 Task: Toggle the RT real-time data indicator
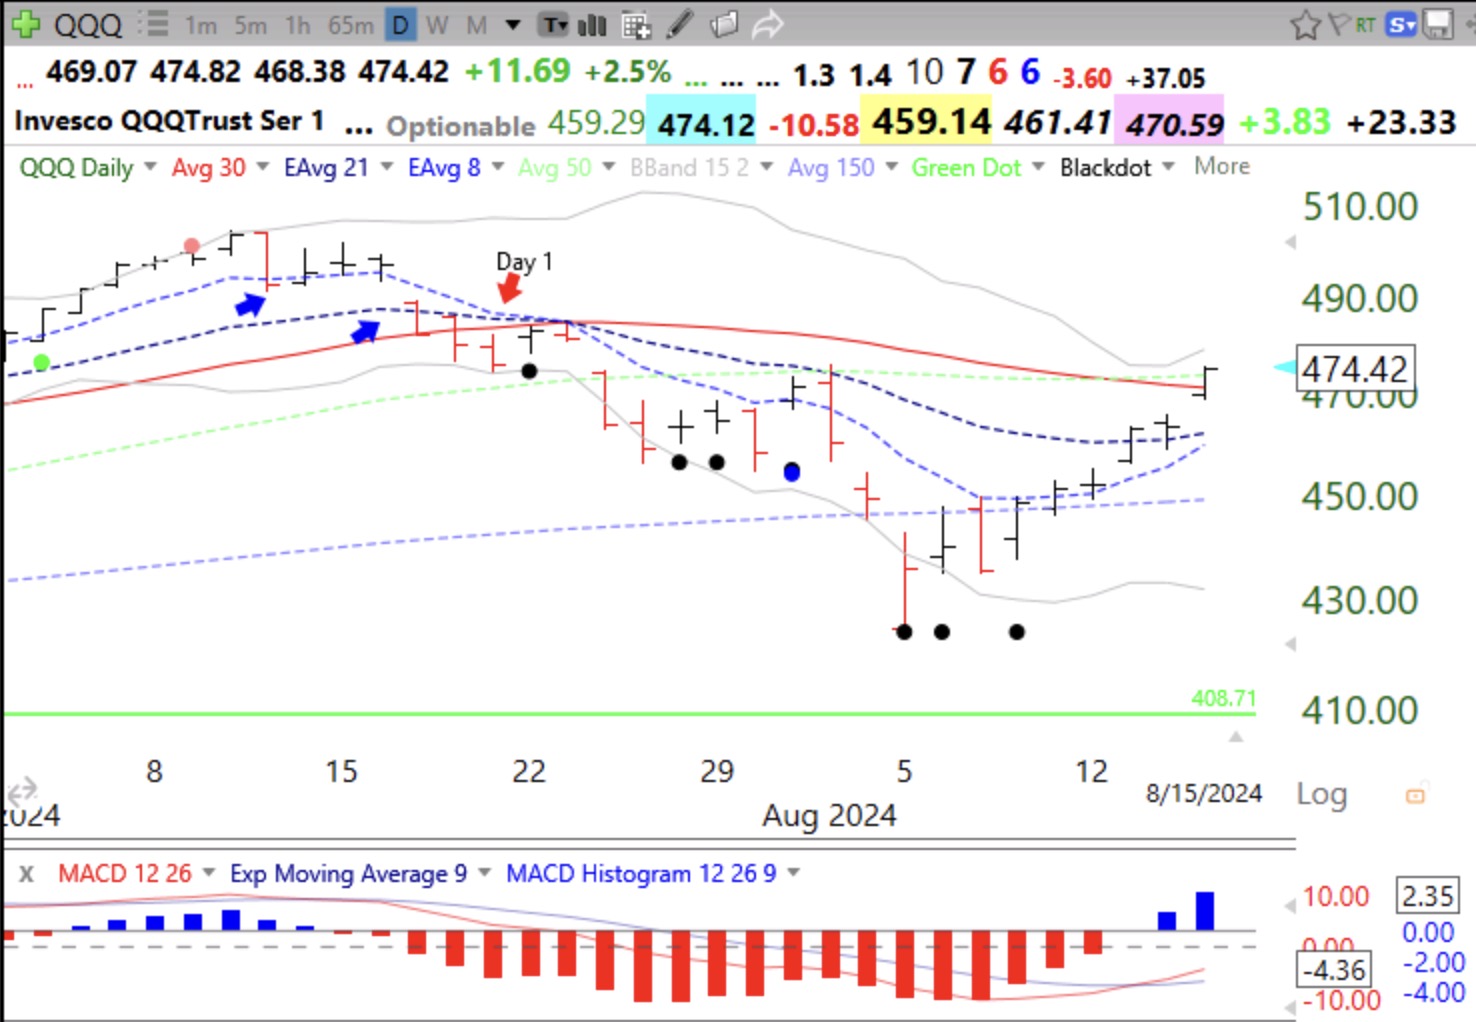[1365, 24]
